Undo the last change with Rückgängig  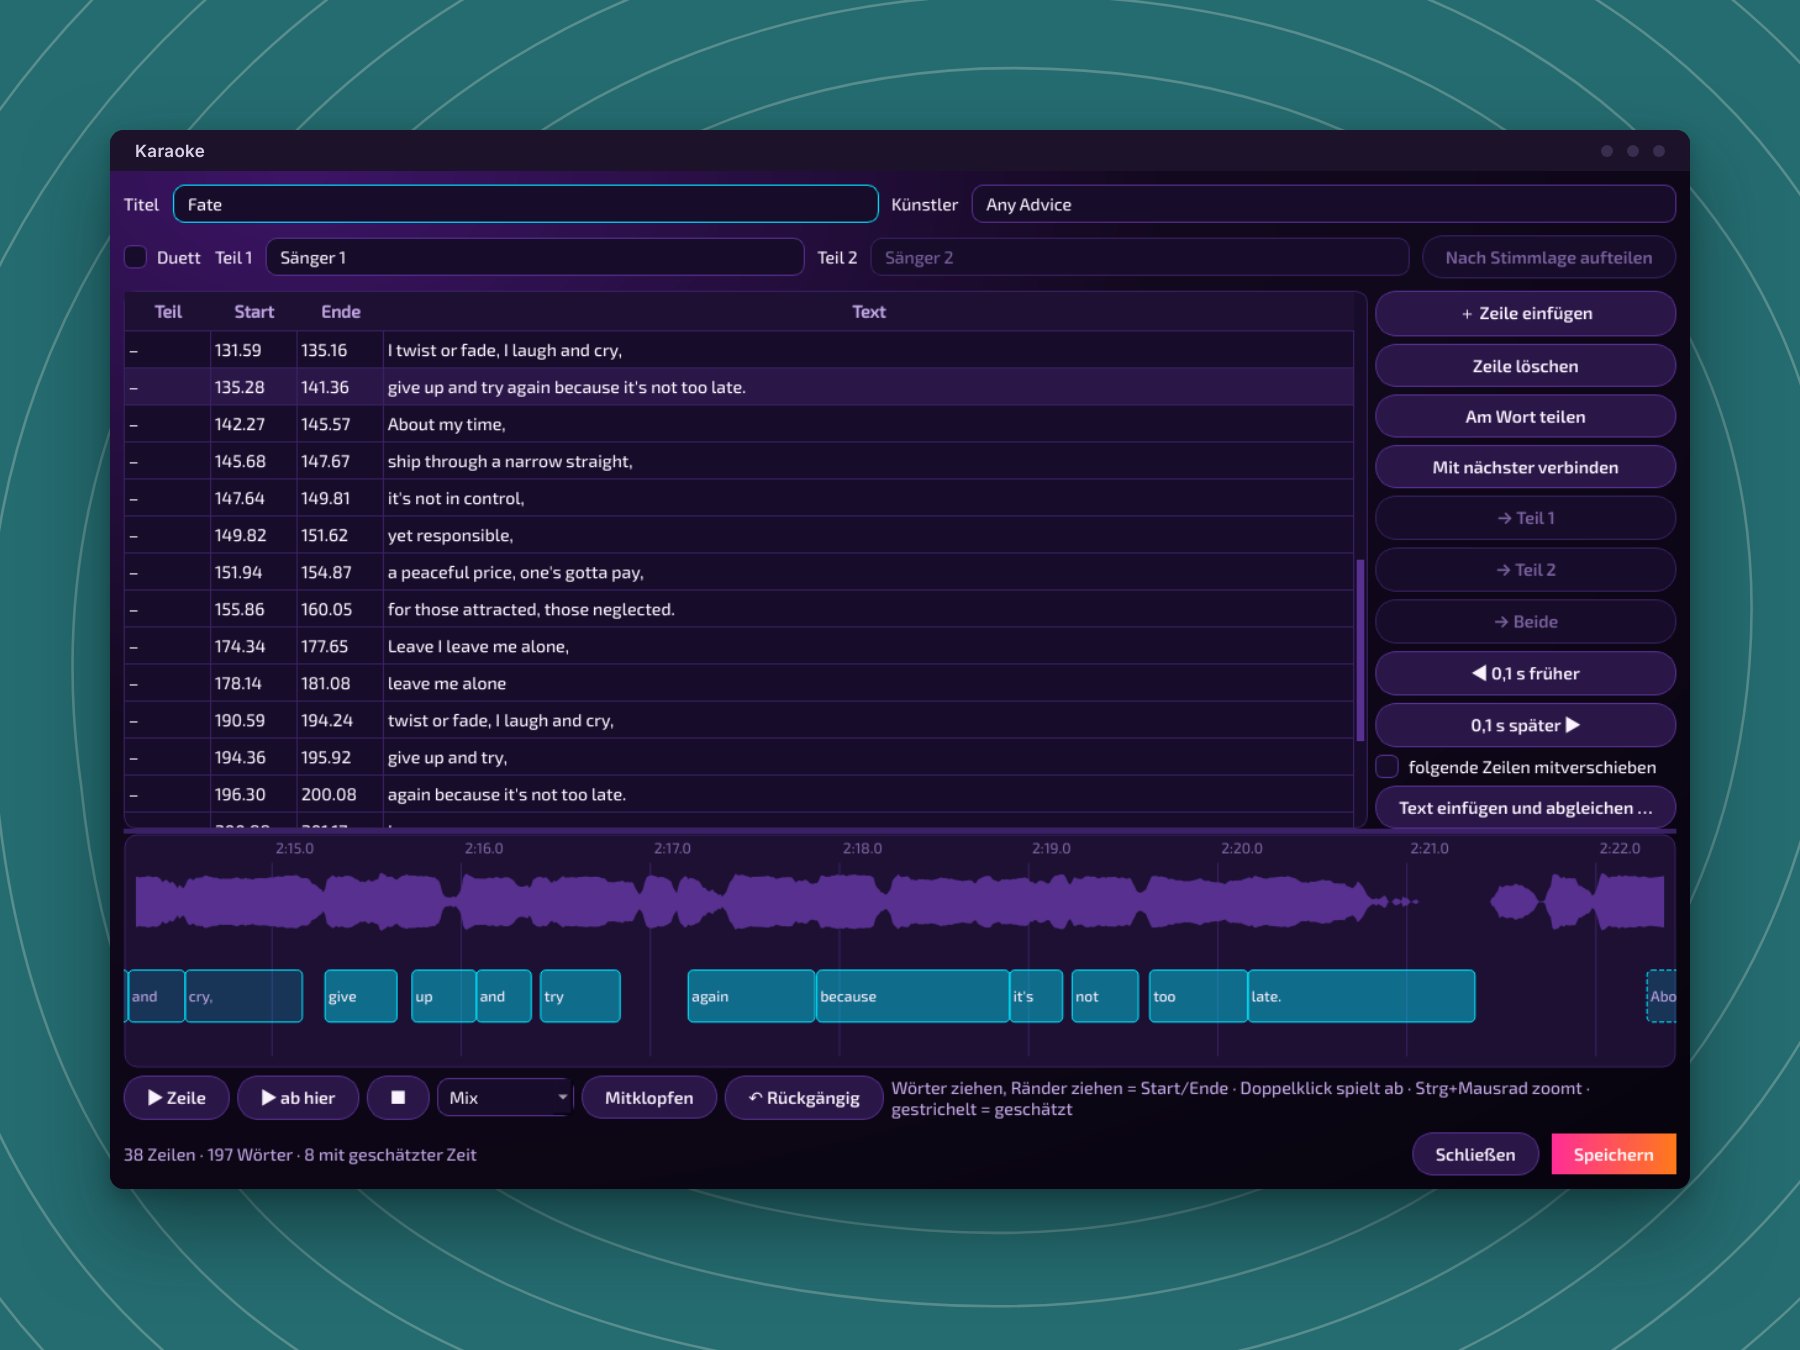[x=804, y=1097]
